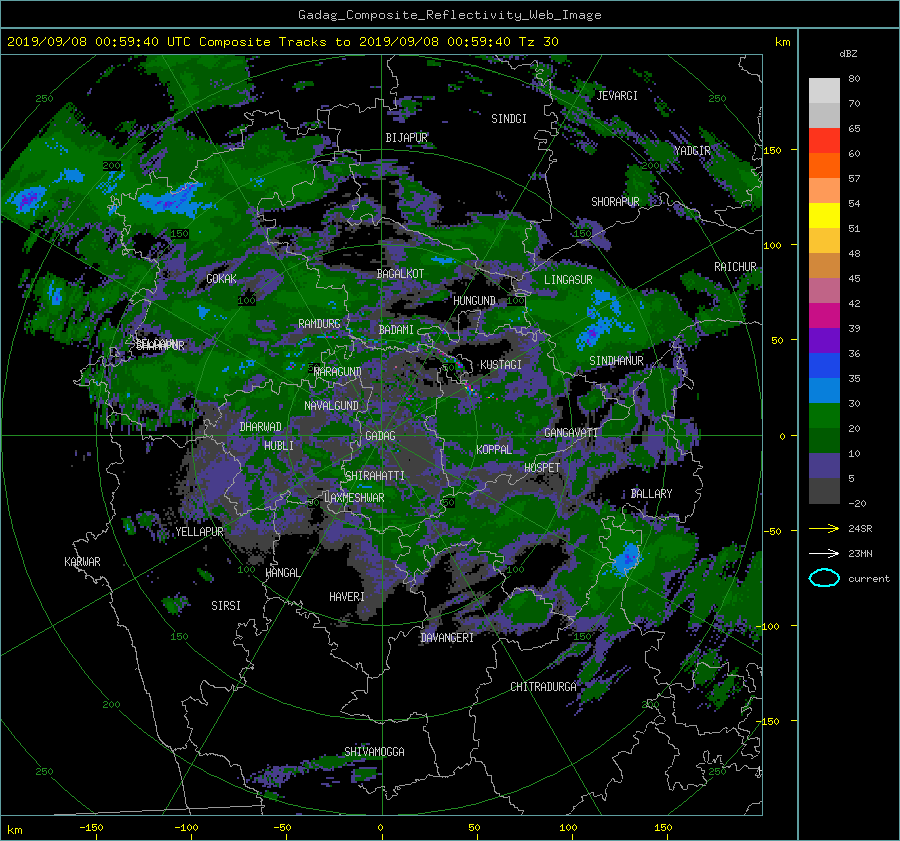Select the purple 39-36 dBZ swatch
This screenshot has width=900, height=841.
[824, 340]
